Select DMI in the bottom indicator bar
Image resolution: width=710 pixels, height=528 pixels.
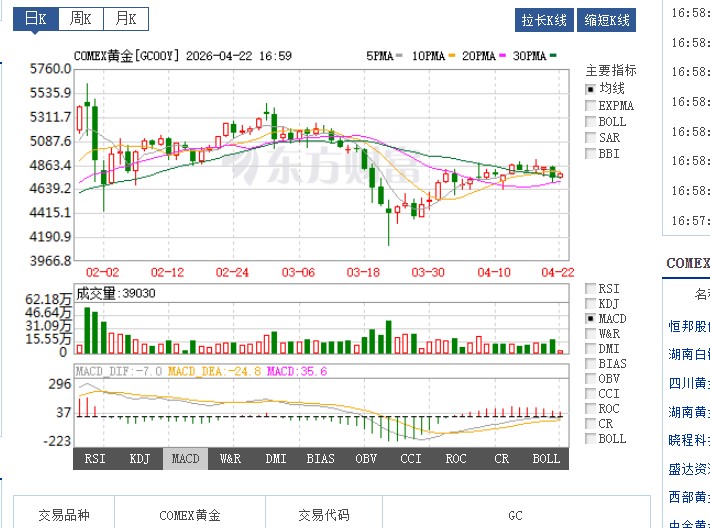click(275, 459)
